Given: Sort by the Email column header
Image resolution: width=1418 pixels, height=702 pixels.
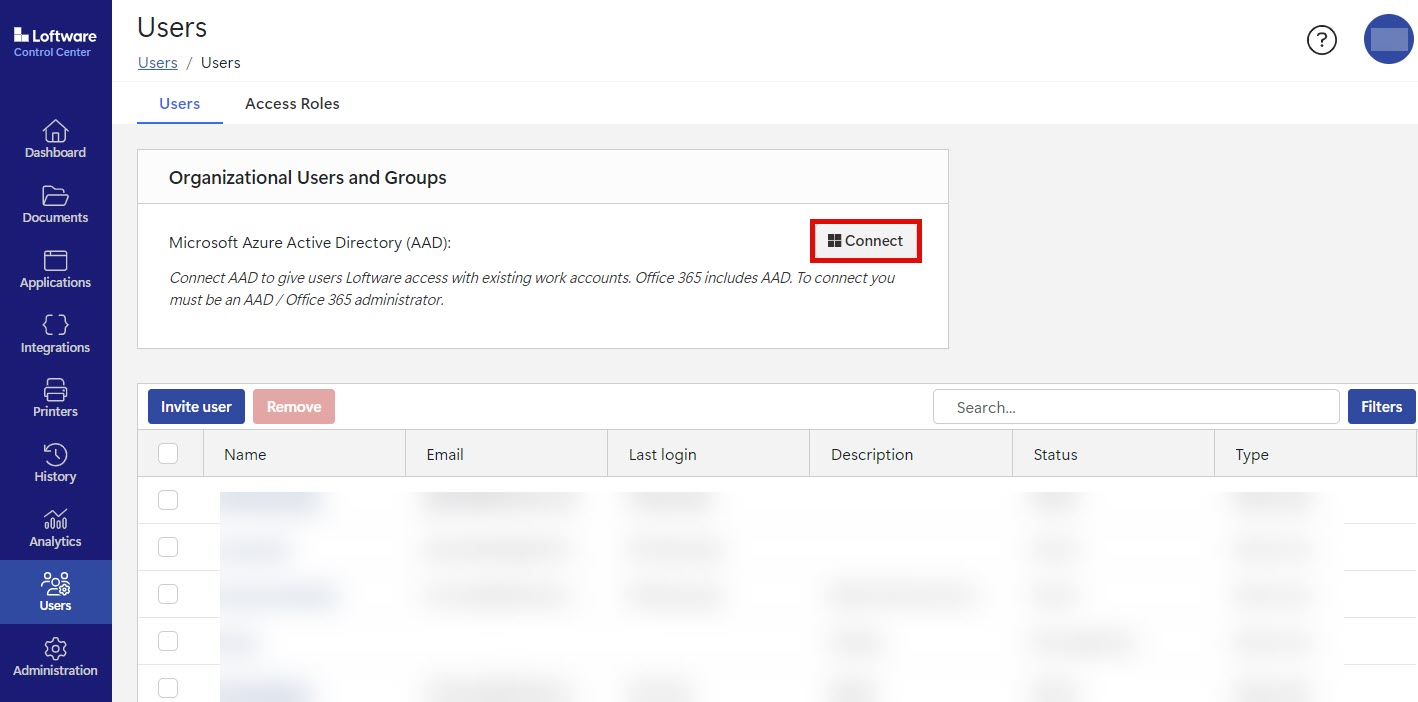Looking at the screenshot, I should [x=506, y=454].
